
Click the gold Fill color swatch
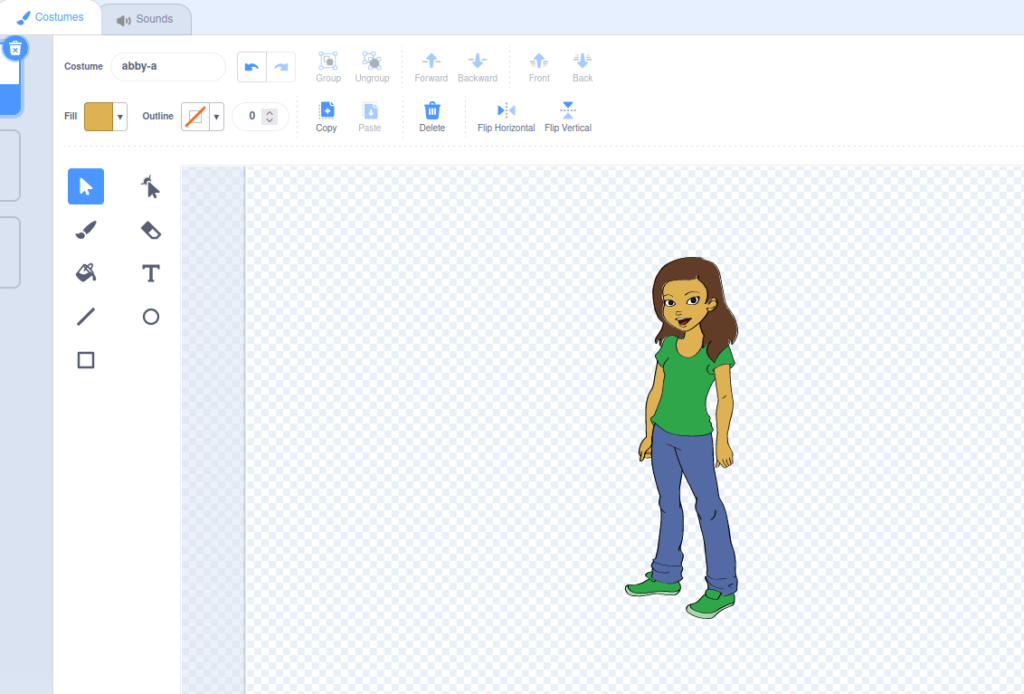pyautogui.click(x=99, y=117)
